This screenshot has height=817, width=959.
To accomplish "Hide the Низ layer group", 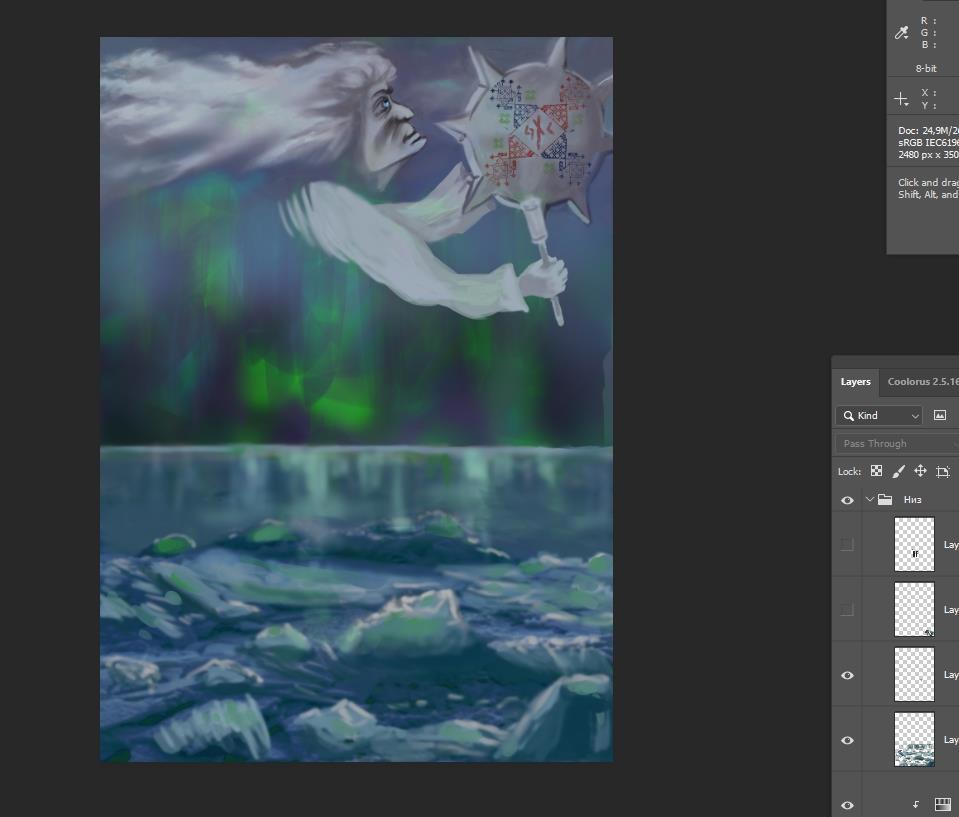I will tap(847, 500).
